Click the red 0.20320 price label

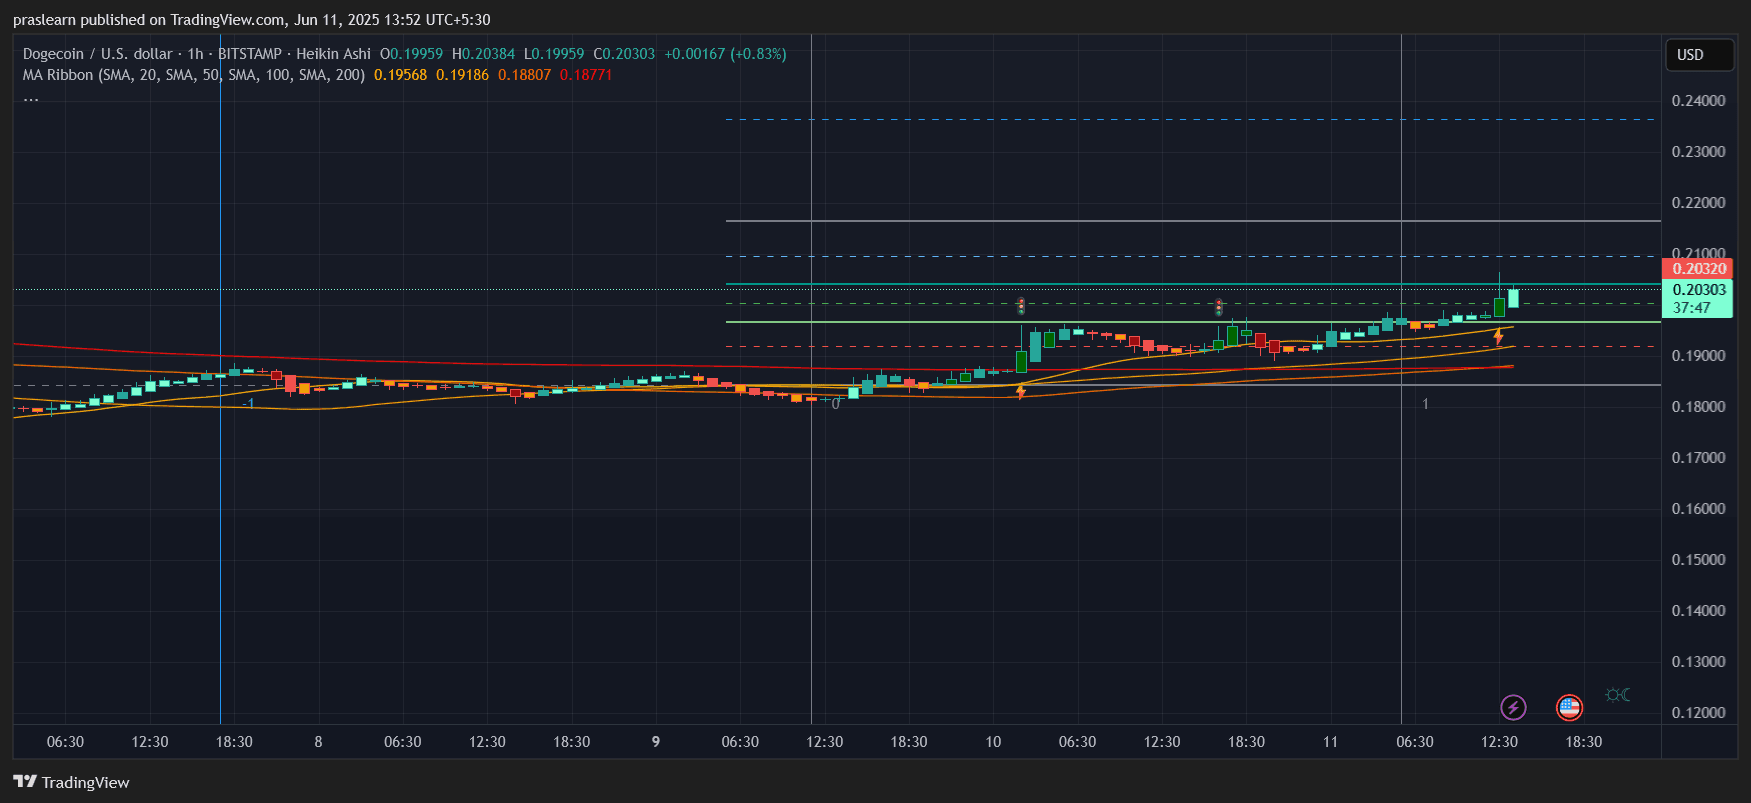[1698, 269]
